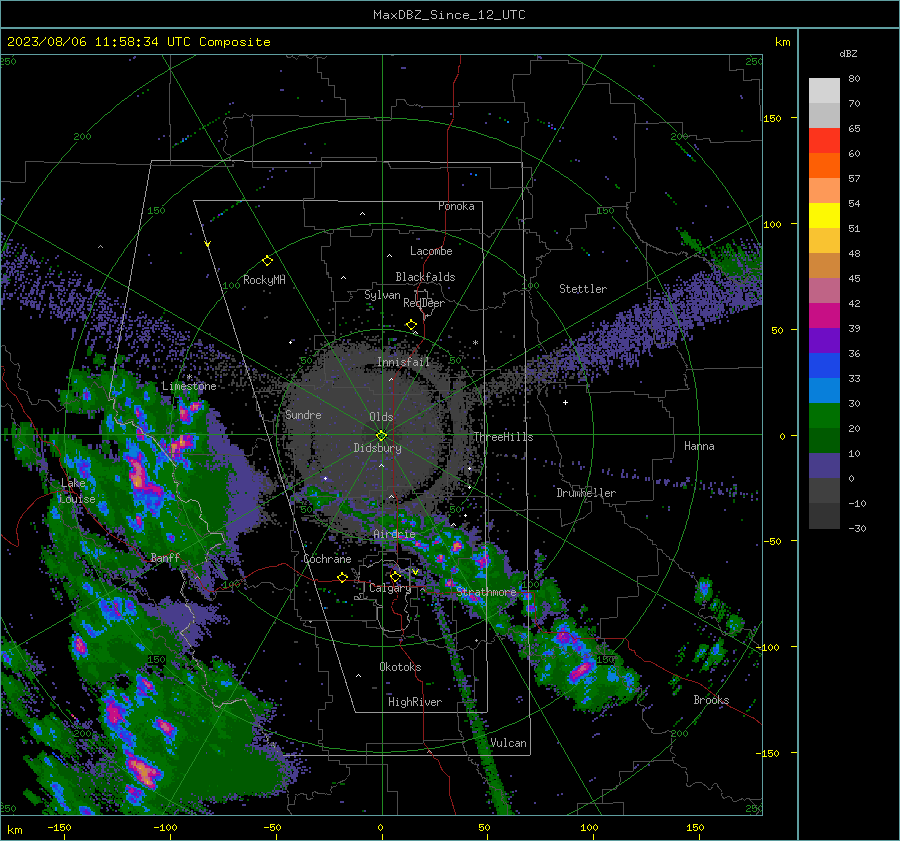Select the Banff label
Viewport: 900px width, 841px height.
point(165,557)
